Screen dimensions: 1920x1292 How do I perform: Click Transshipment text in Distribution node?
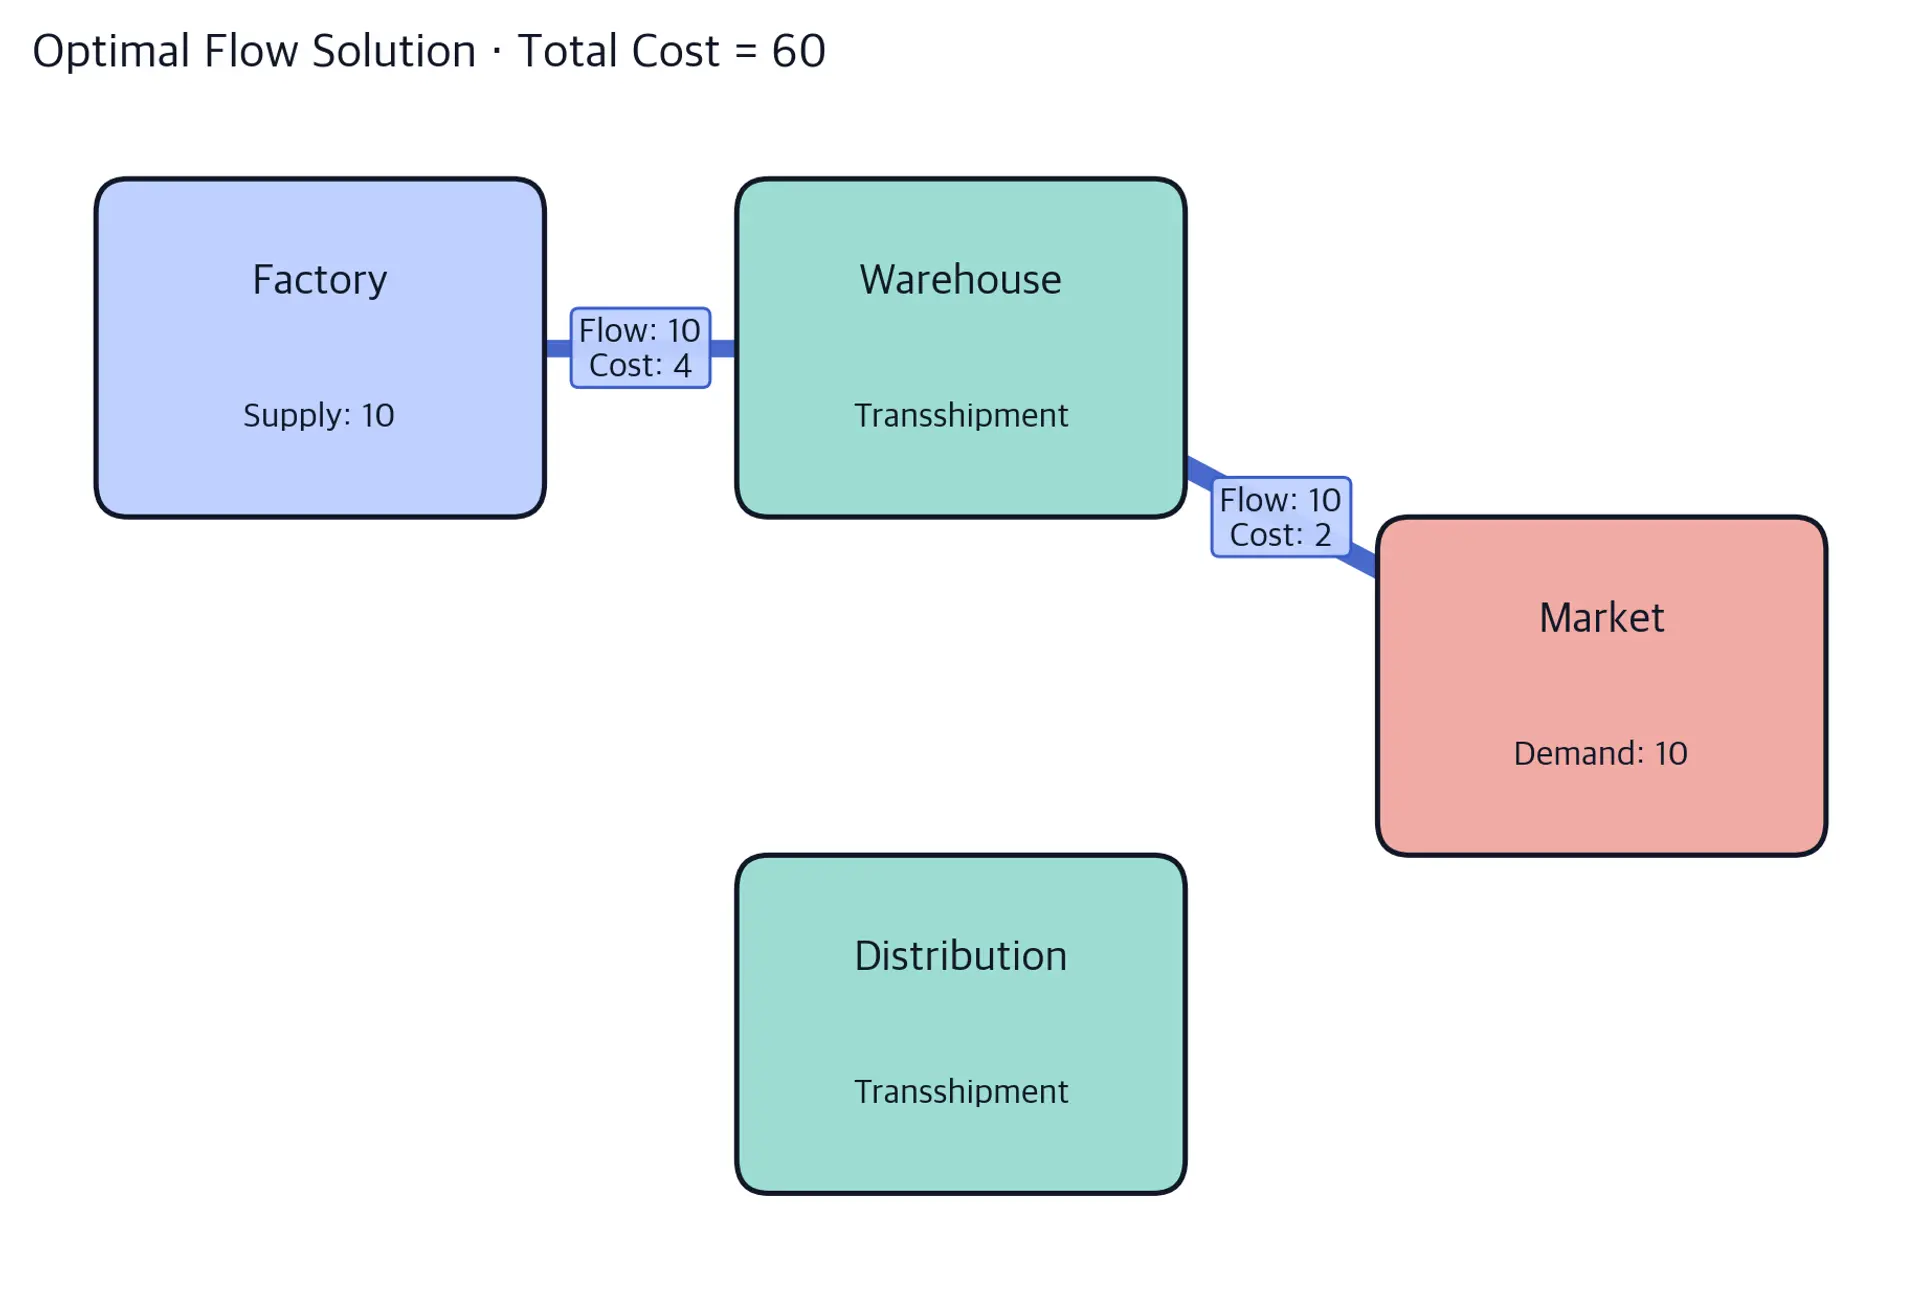tap(961, 1091)
